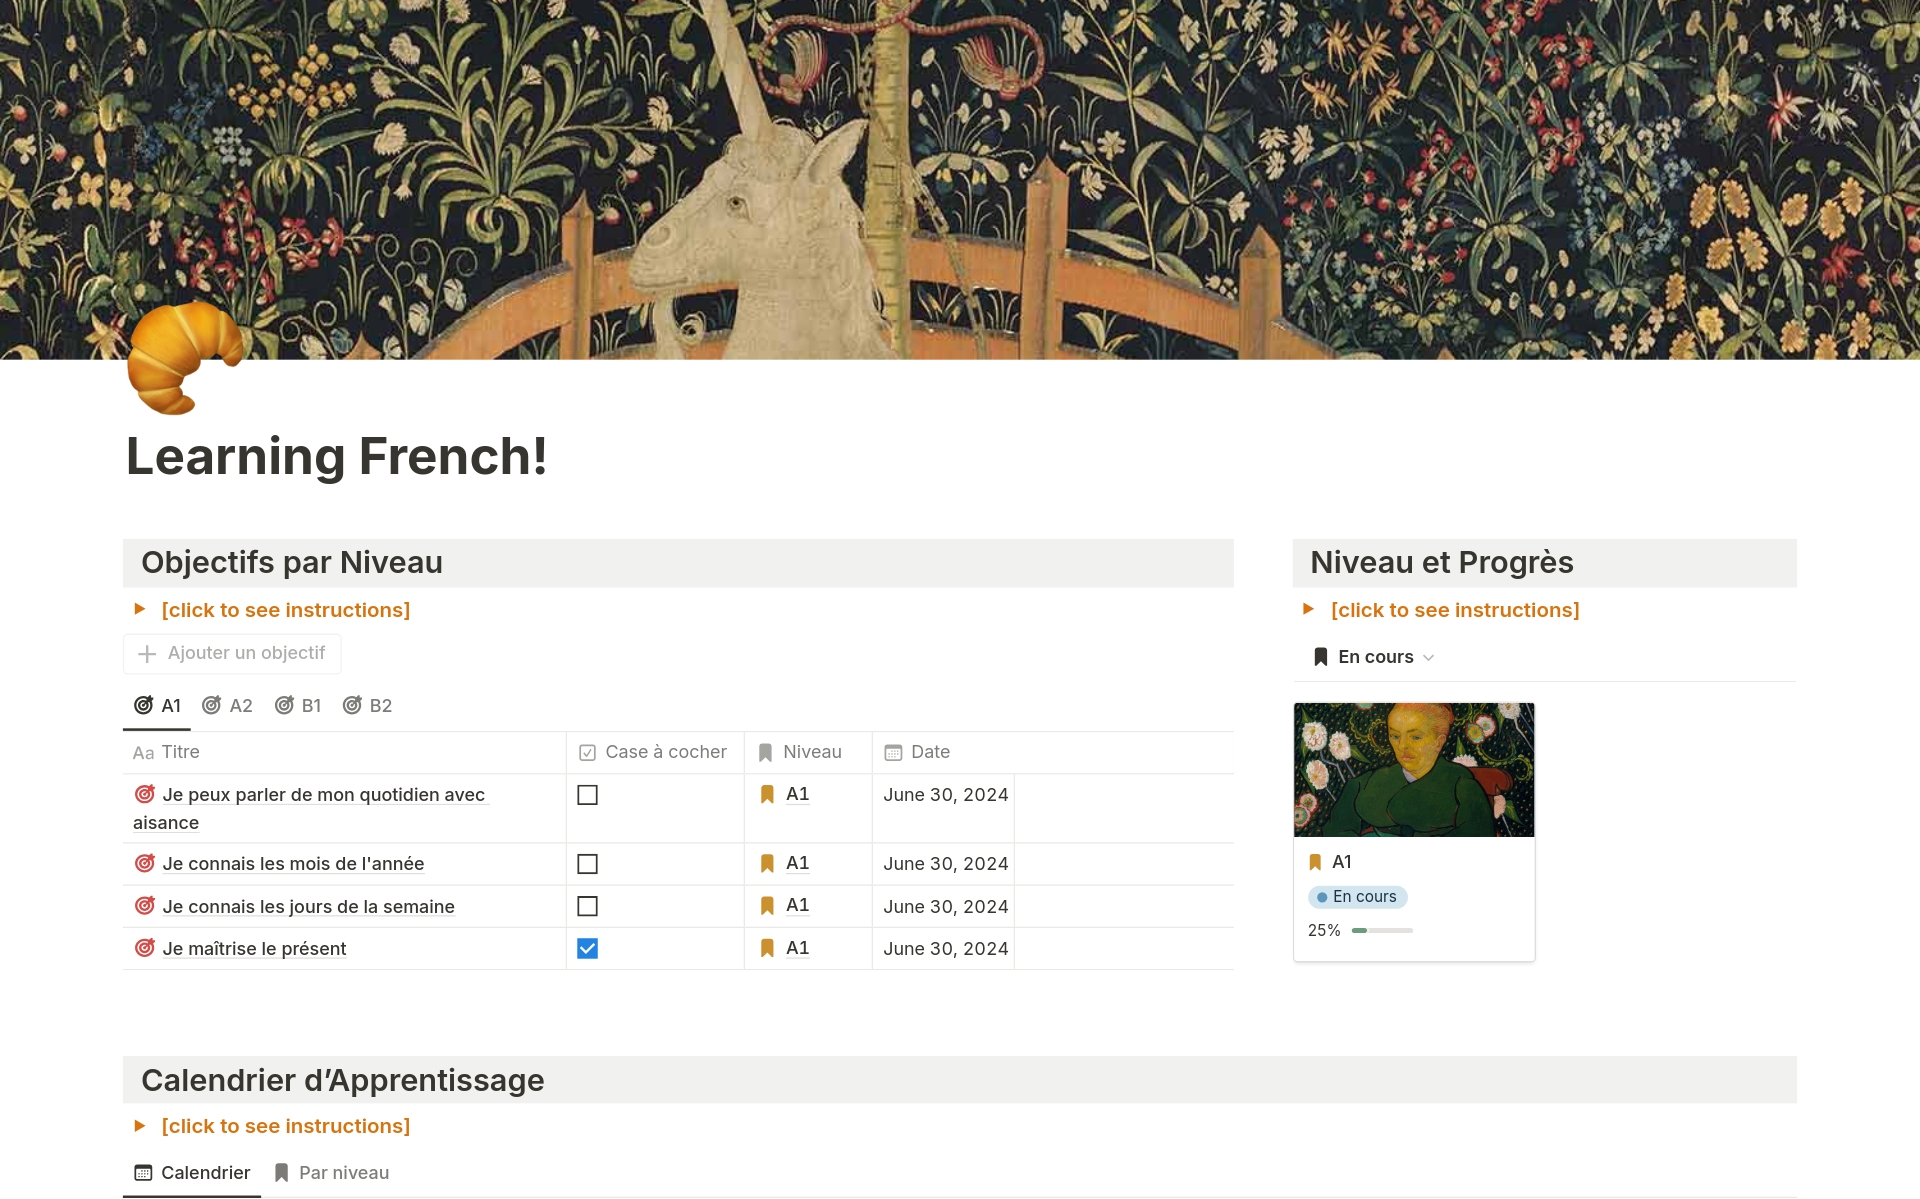Image resolution: width=1920 pixels, height=1199 pixels.
Task: Check the box for "Je connais les mois de l'année"
Action: pos(588,863)
